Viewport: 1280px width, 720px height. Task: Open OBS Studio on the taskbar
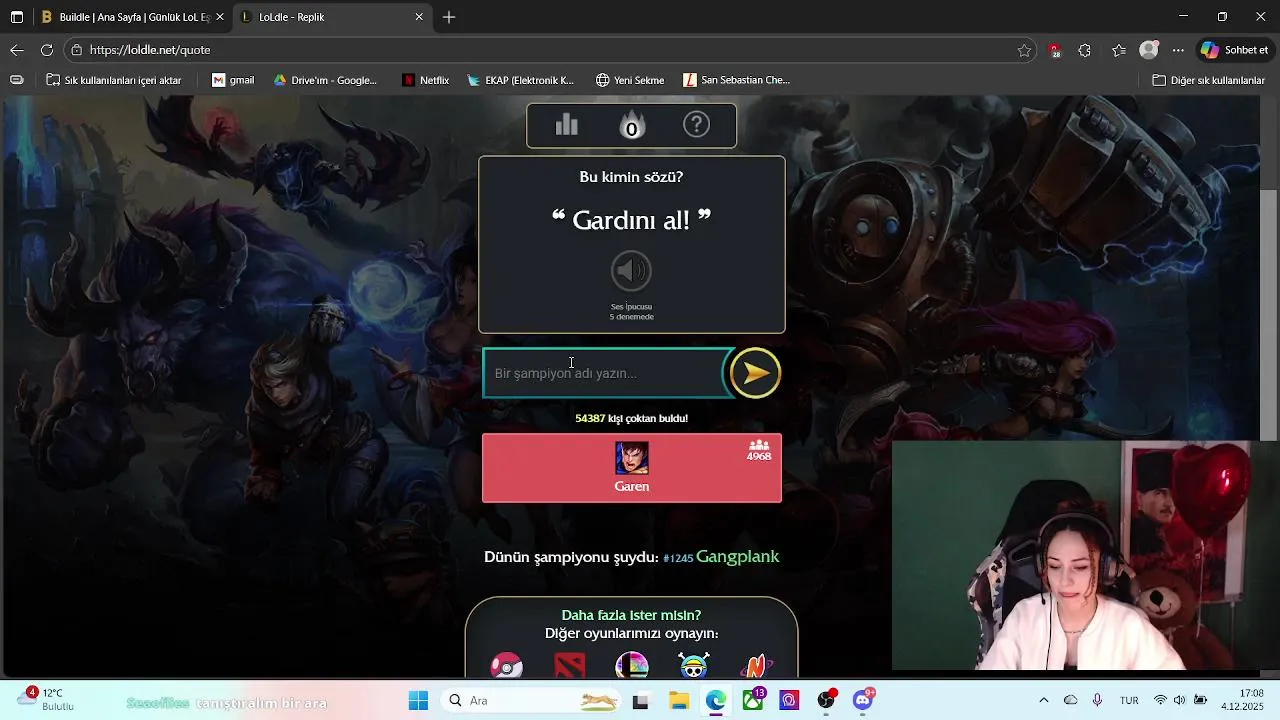click(x=826, y=701)
